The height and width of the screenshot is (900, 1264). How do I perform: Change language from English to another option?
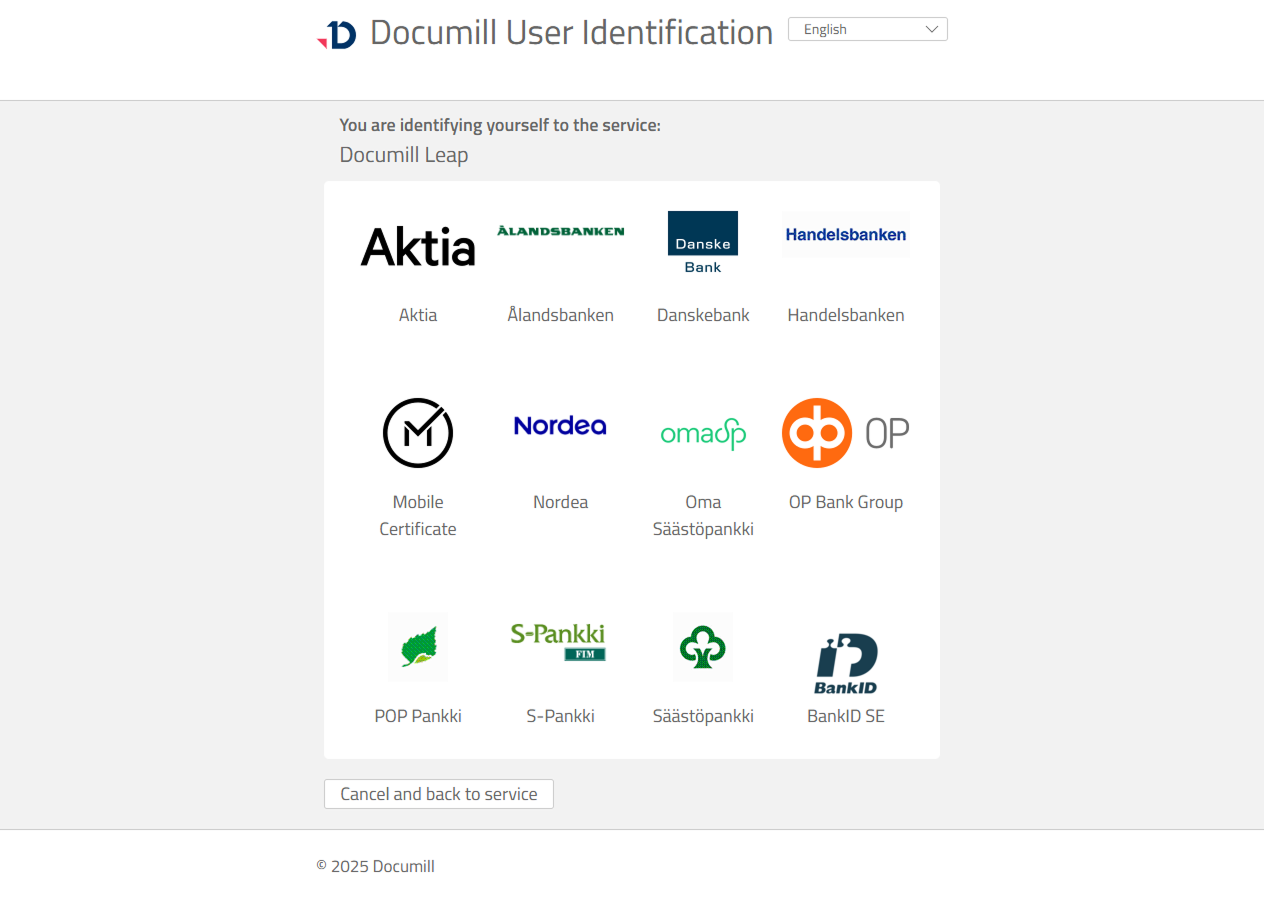click(x=867, y=29)
